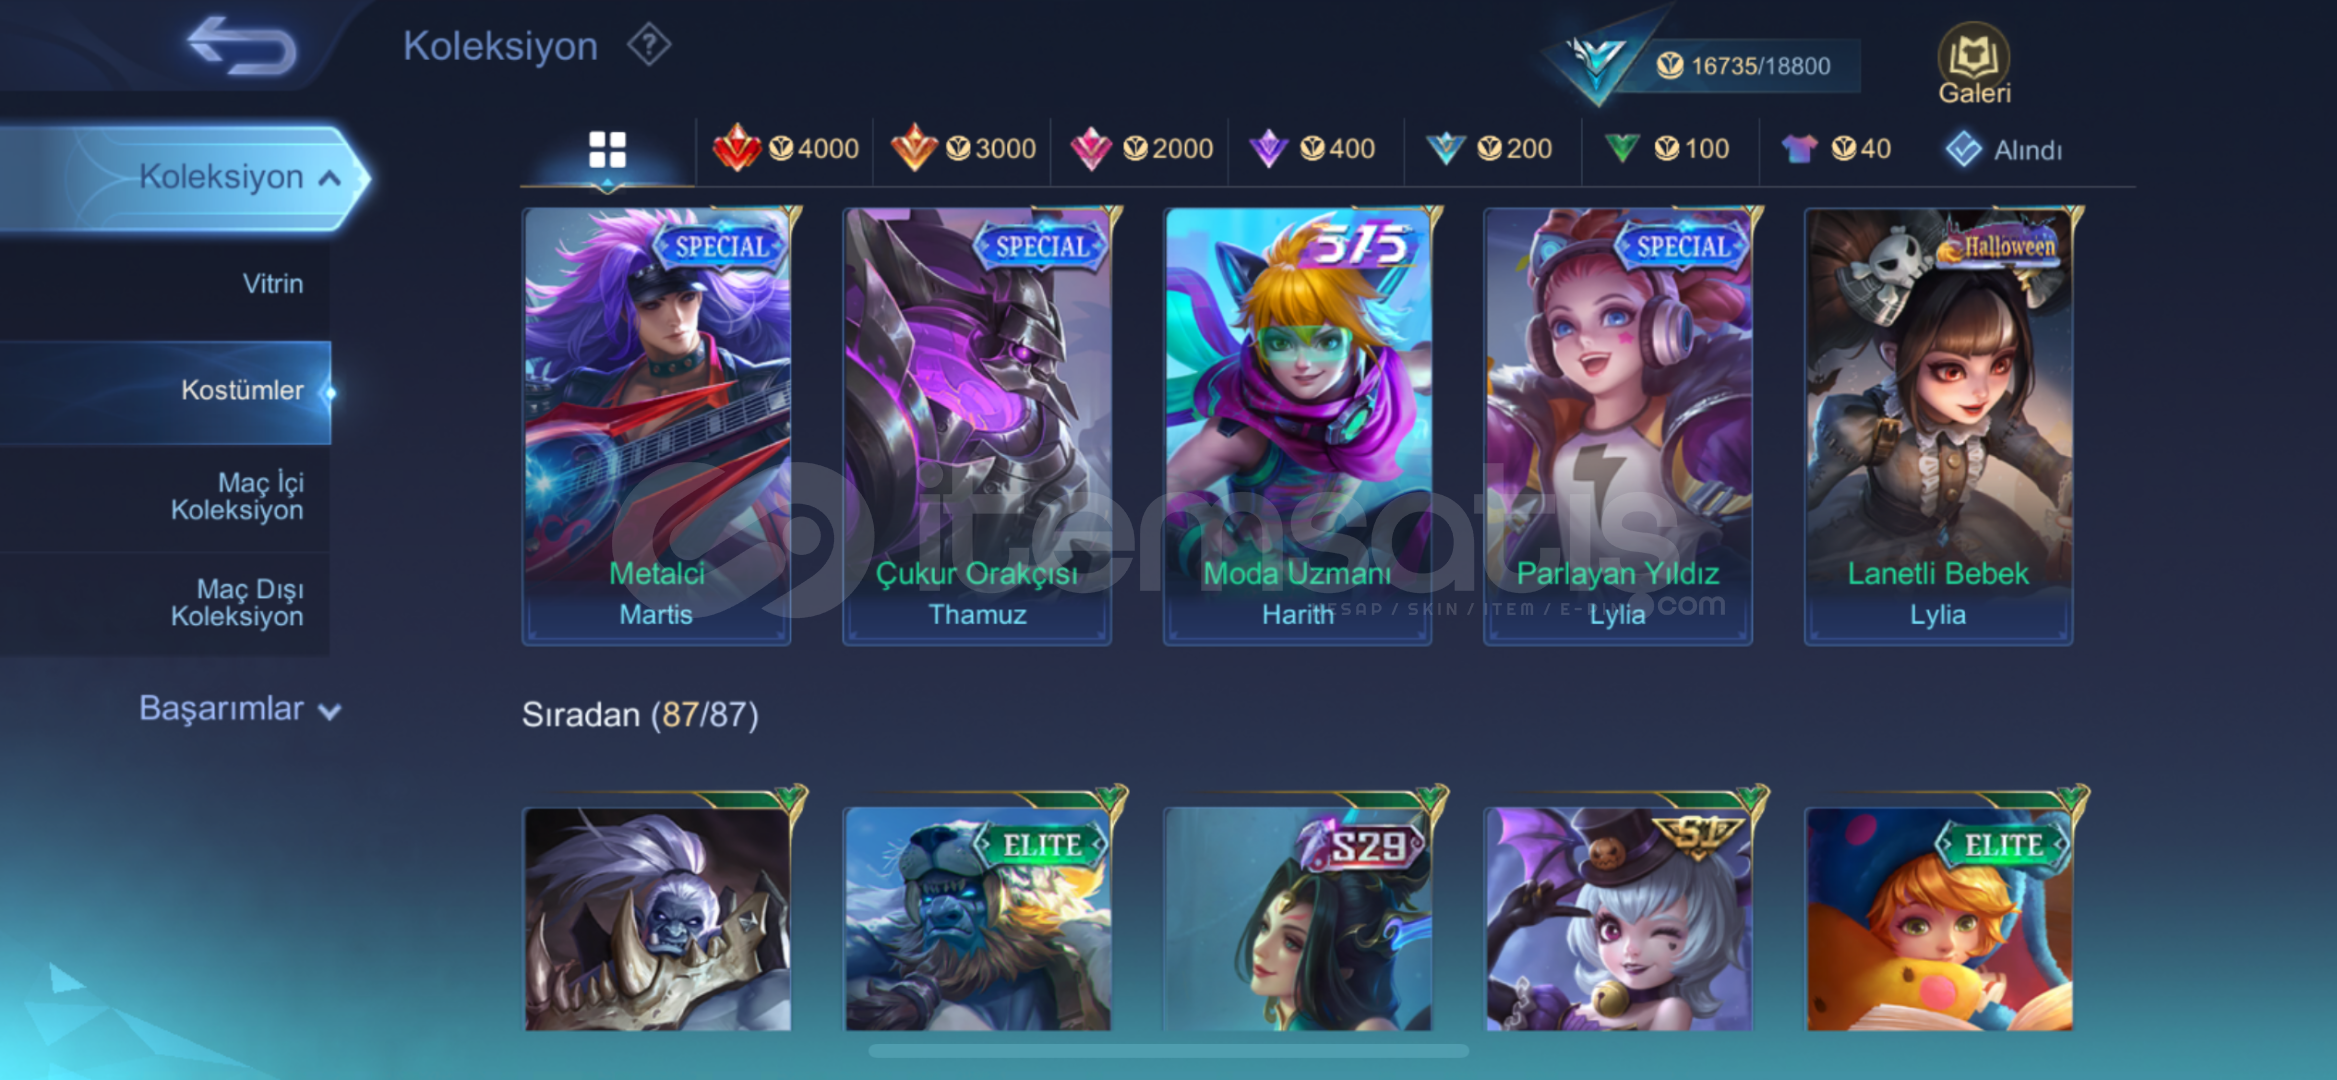Filter by the 4000-point red gem tier
The image size is (2337, 1080).
coord(785,149)
